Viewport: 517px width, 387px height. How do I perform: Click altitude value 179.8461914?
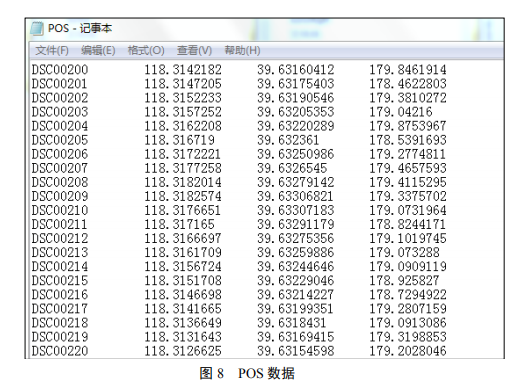[x=408, y=70]
